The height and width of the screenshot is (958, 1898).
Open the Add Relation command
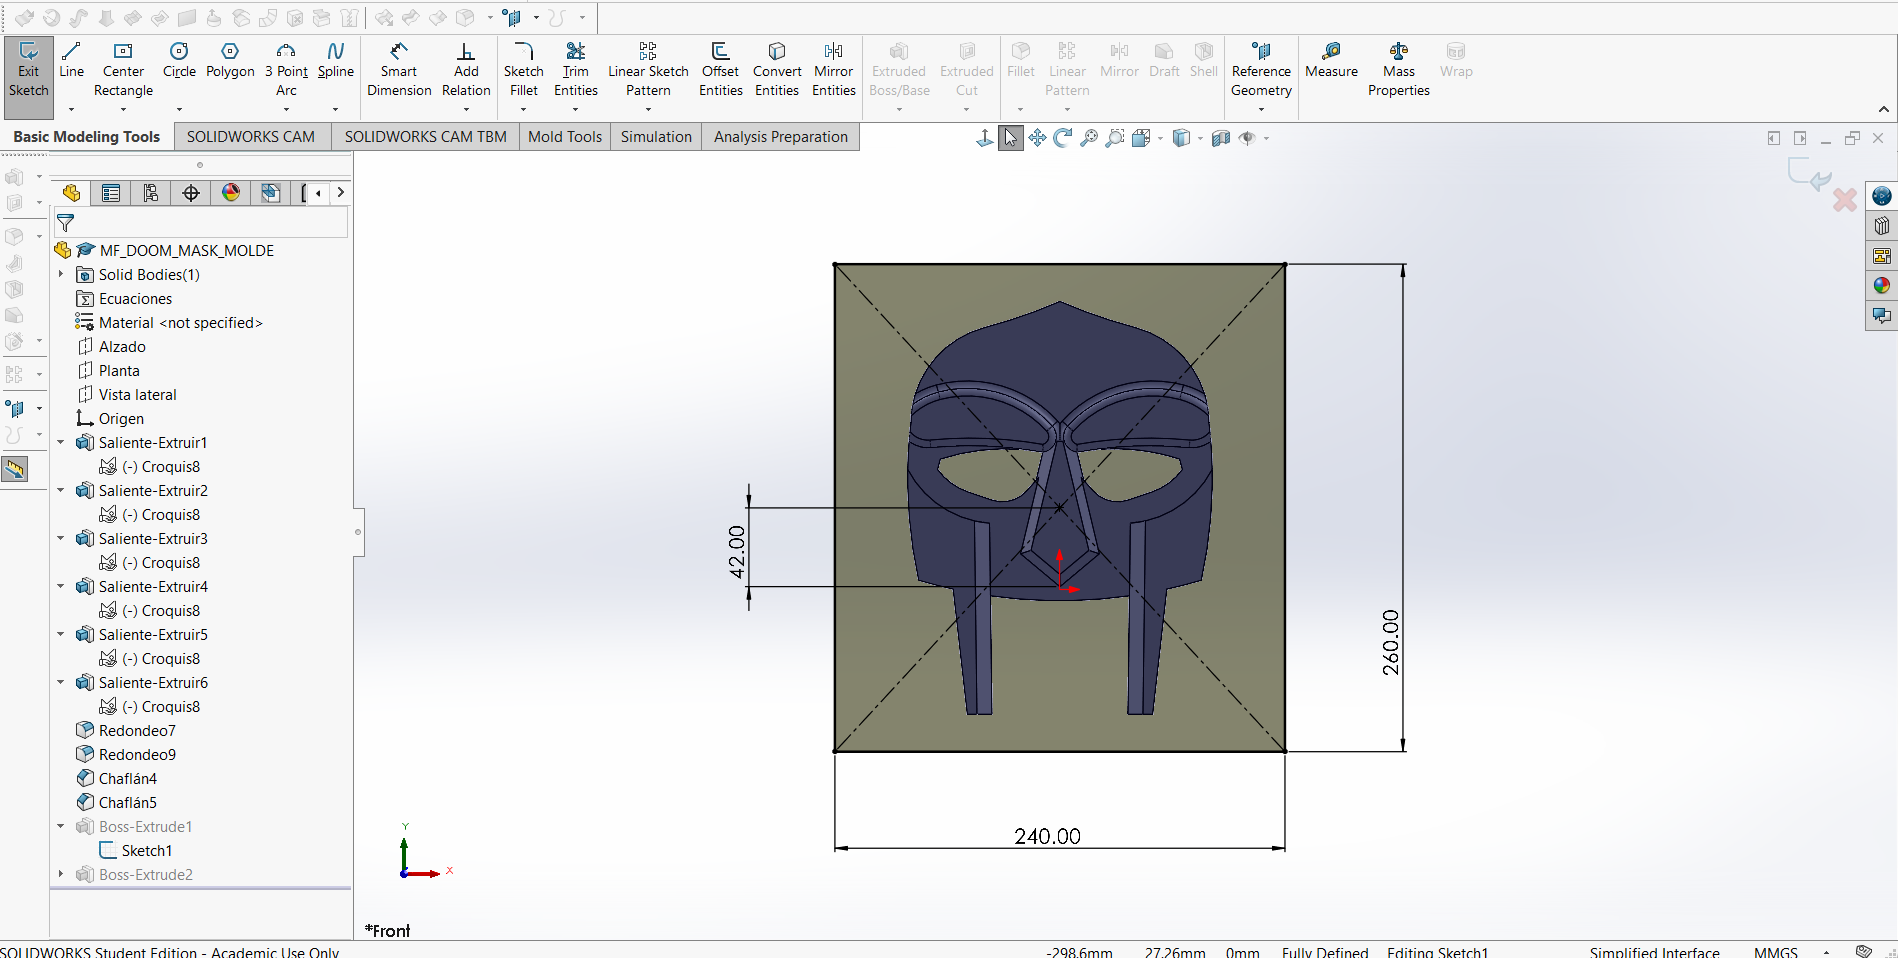pos(466,70)
